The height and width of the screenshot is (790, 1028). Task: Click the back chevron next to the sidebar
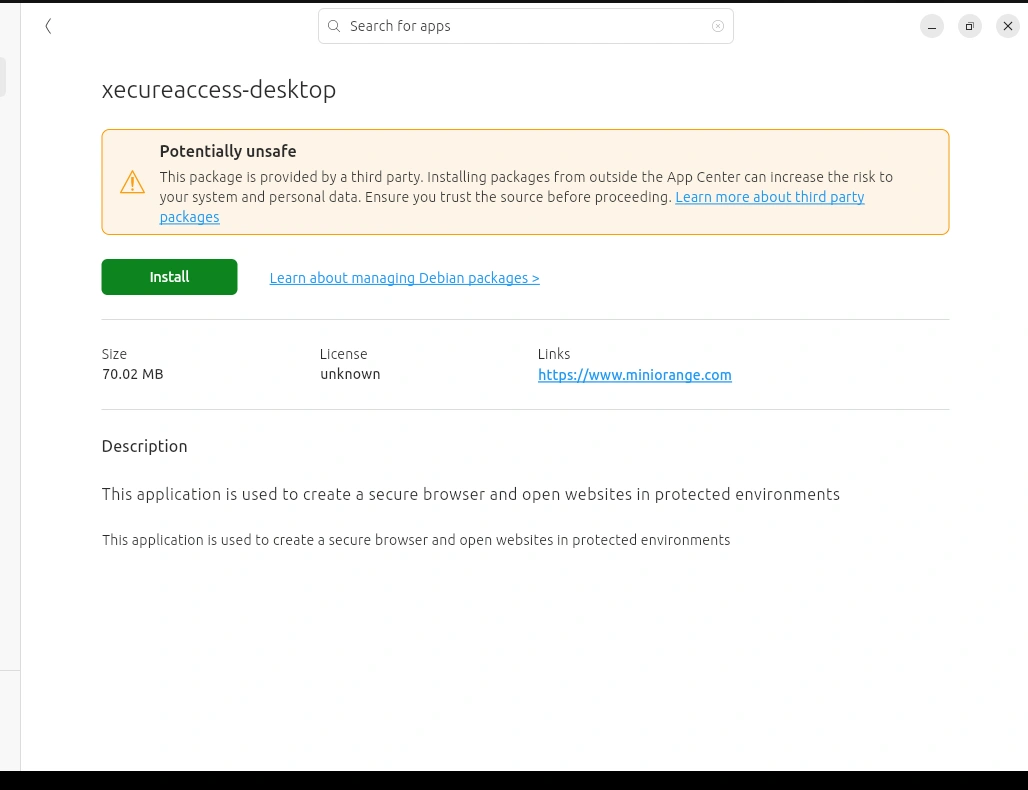click(x=47, y=26)
